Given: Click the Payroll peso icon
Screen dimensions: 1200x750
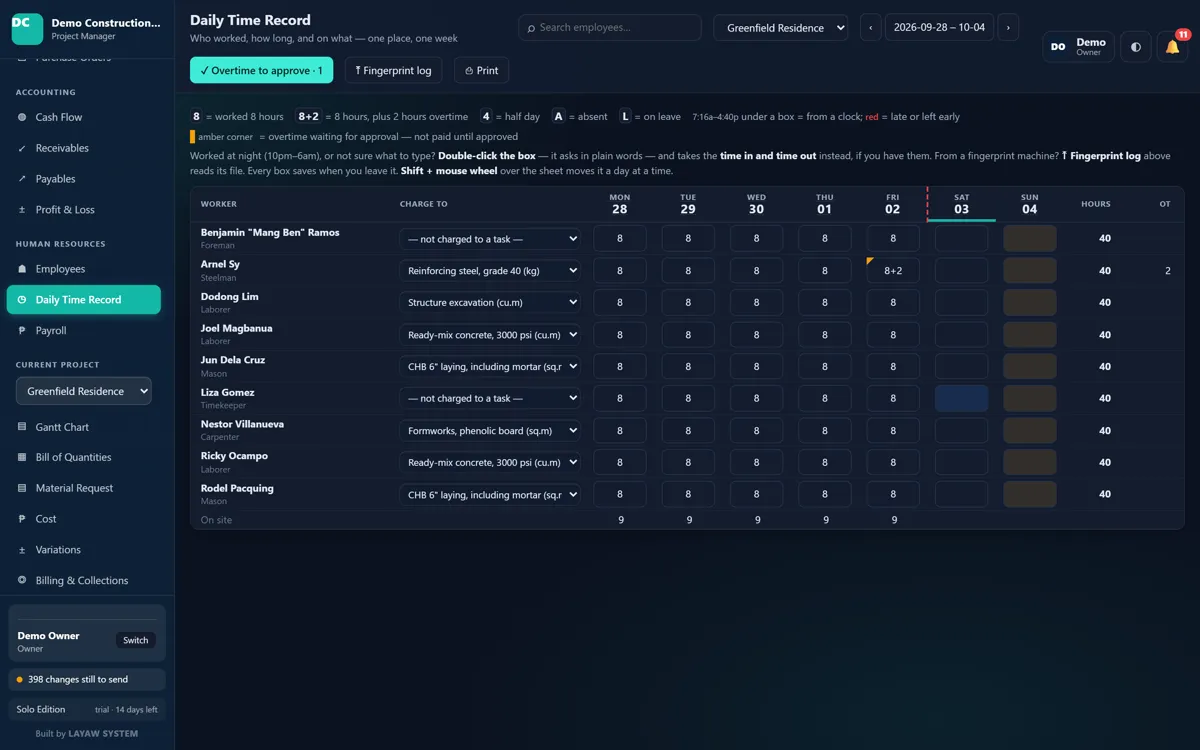Looking at the screenshot, I should [x=22, y=331].
